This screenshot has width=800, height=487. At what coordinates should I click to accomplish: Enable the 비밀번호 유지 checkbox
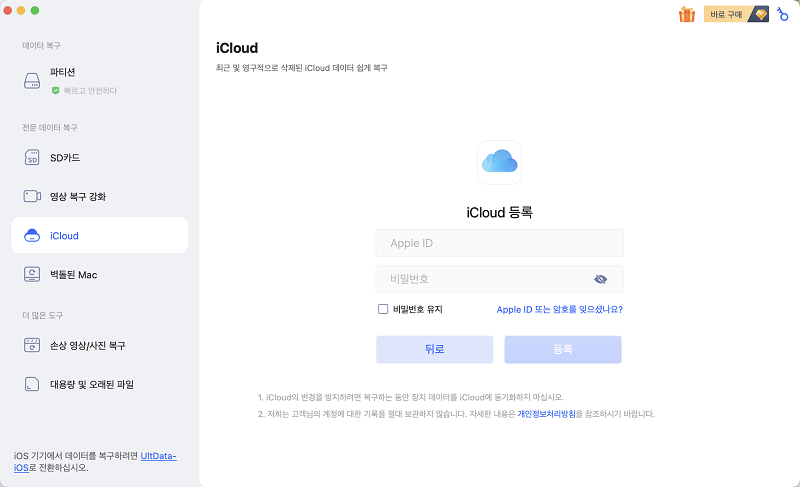(x=383, y=309)
